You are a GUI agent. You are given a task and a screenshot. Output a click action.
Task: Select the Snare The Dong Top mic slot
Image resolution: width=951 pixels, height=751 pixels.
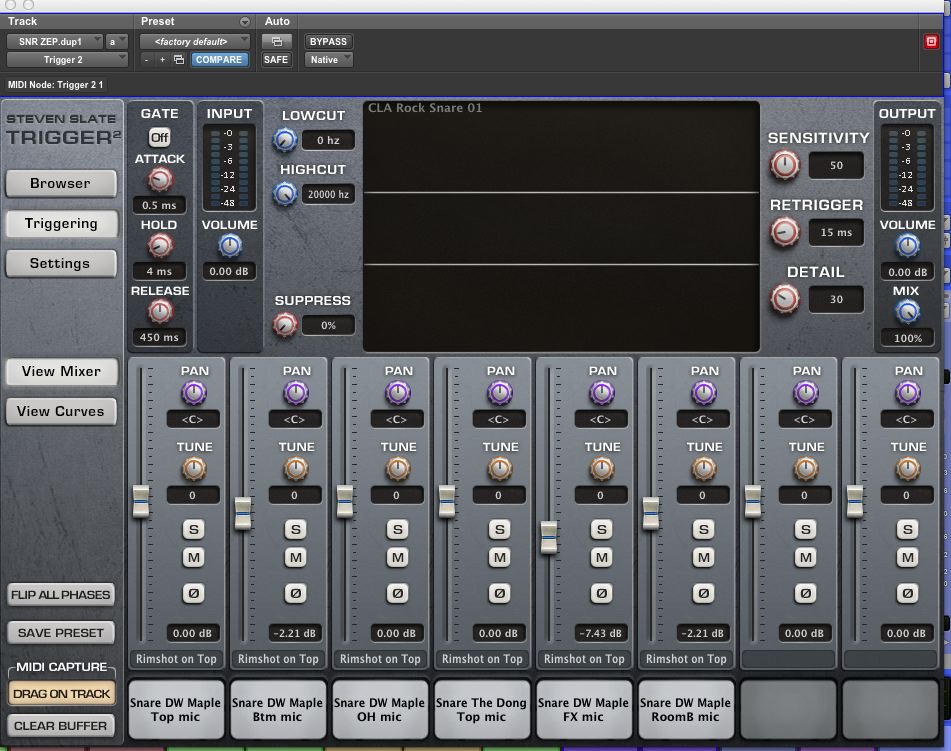[x=482, y=710]
